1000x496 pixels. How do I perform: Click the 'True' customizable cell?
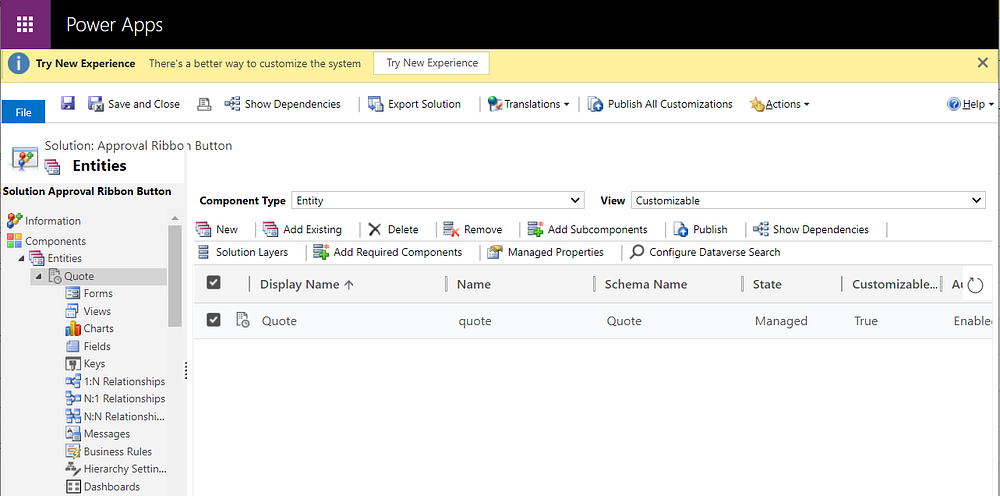(x=866, y=321)
